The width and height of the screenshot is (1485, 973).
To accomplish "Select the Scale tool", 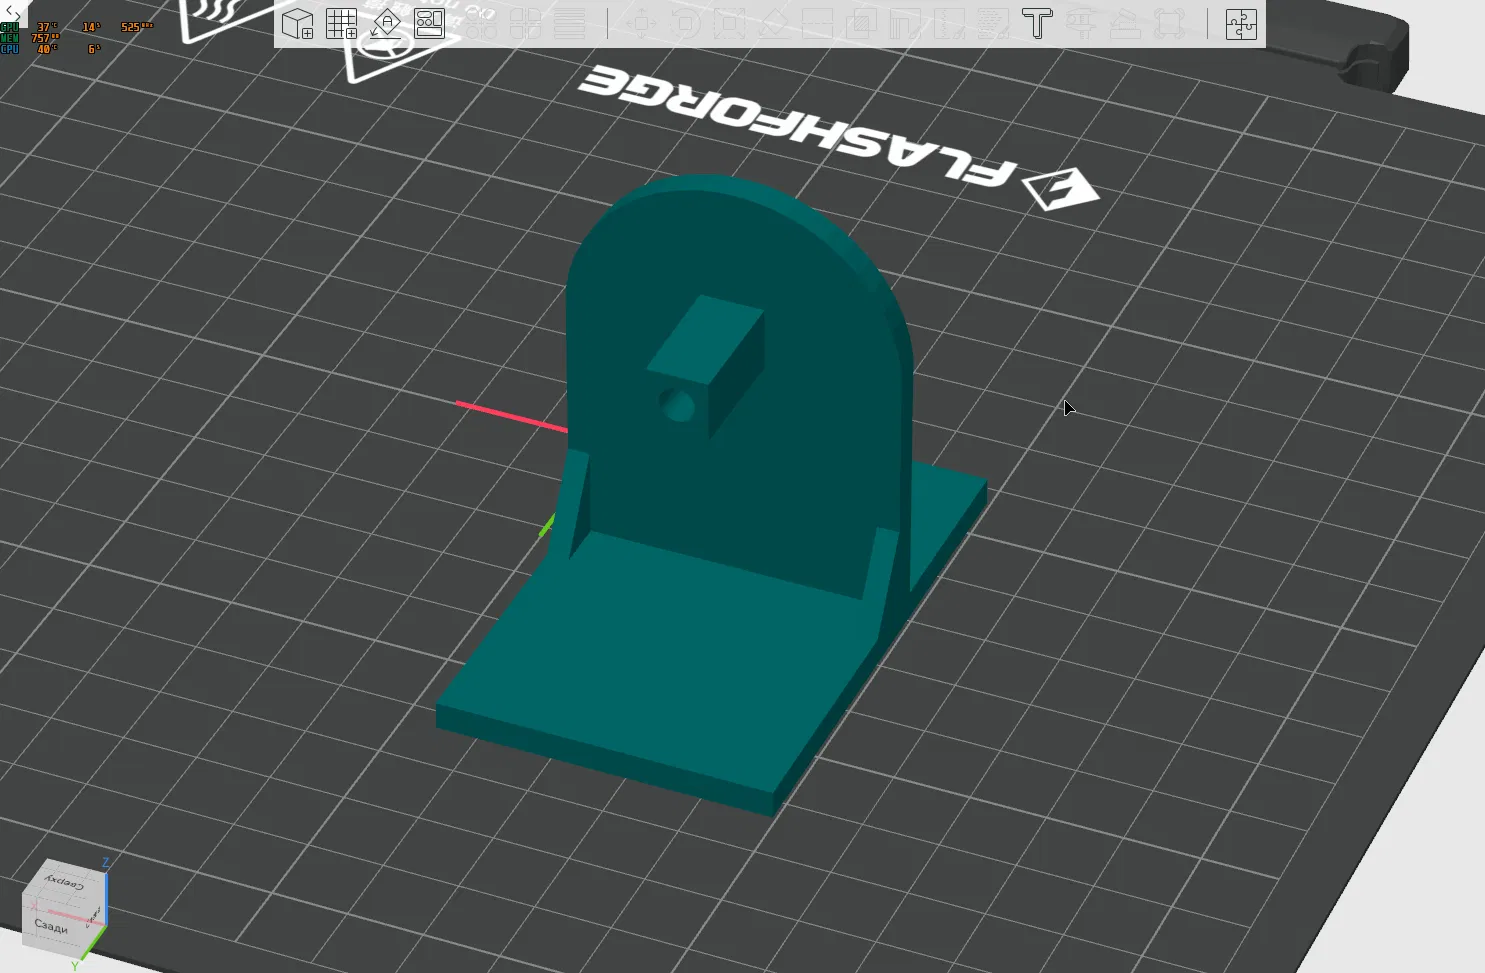I will click(x=729, y=24).
